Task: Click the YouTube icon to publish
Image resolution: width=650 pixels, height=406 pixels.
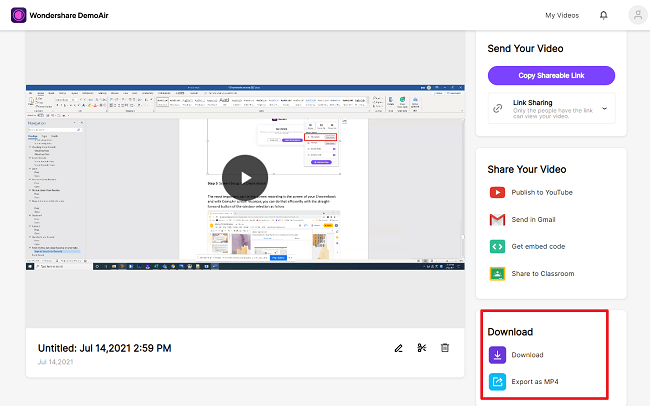Action: click(x=497, y=192)
